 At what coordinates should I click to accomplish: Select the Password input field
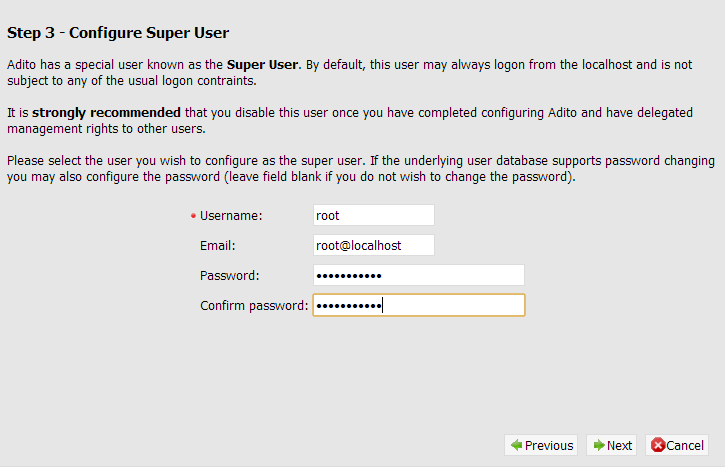pyautogui.click(x=419, y=275)
